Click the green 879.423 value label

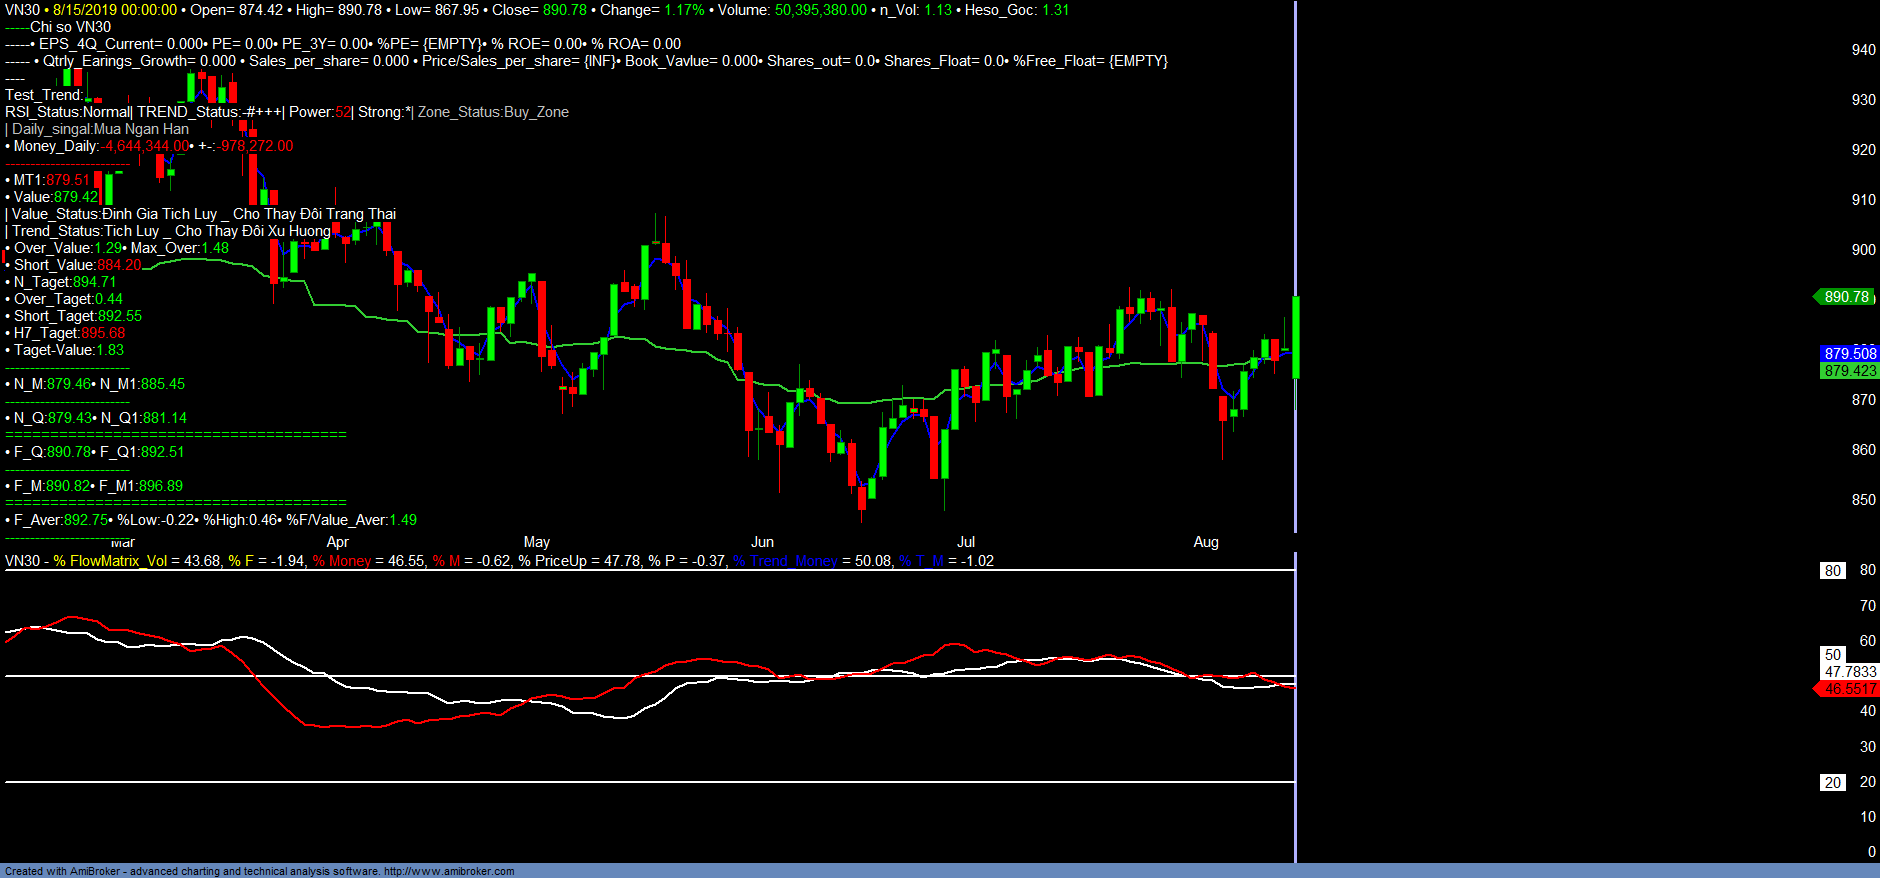pyautogui.click(x=1849, y=371)
